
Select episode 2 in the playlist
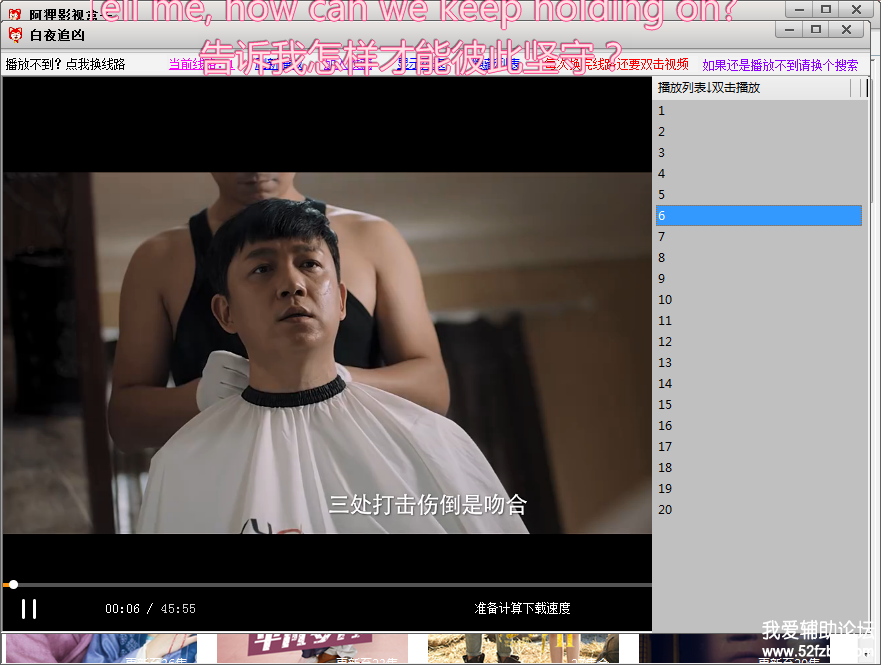point(759,131)
